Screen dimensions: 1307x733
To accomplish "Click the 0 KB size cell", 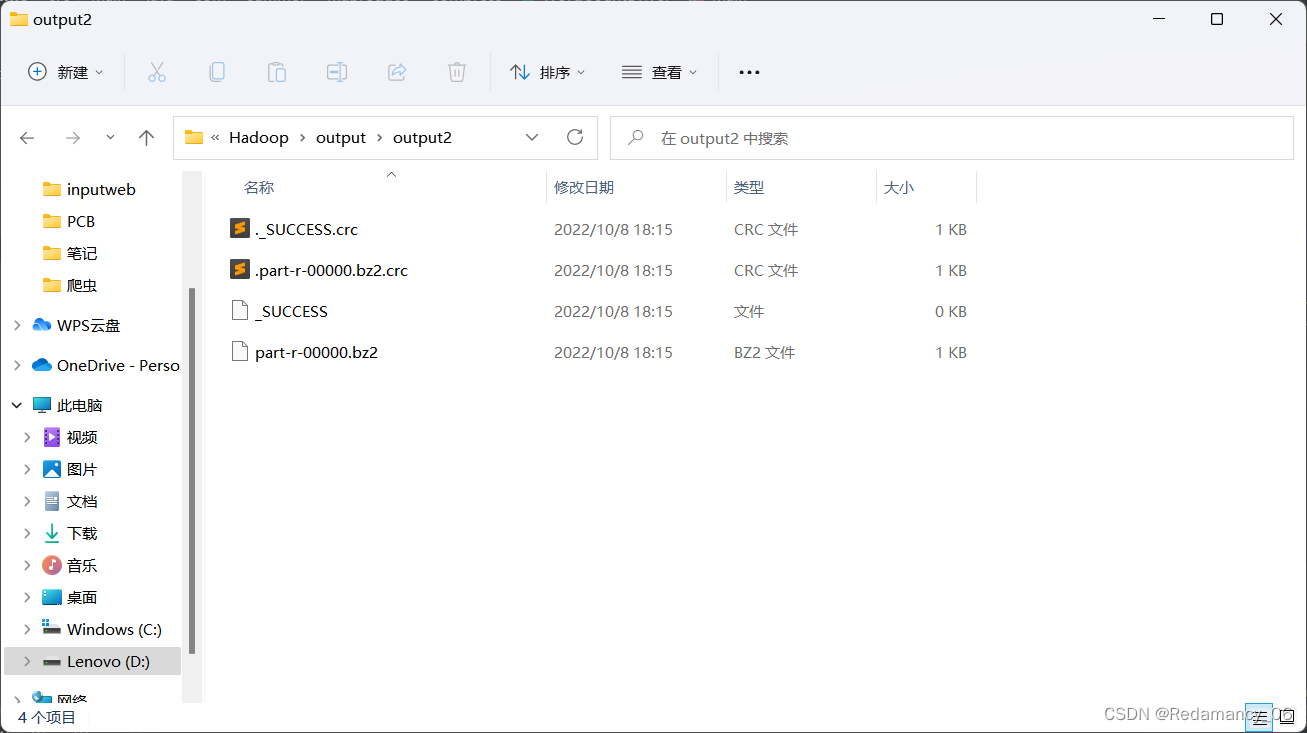I will pyautogui.click(x=951, y=311).
